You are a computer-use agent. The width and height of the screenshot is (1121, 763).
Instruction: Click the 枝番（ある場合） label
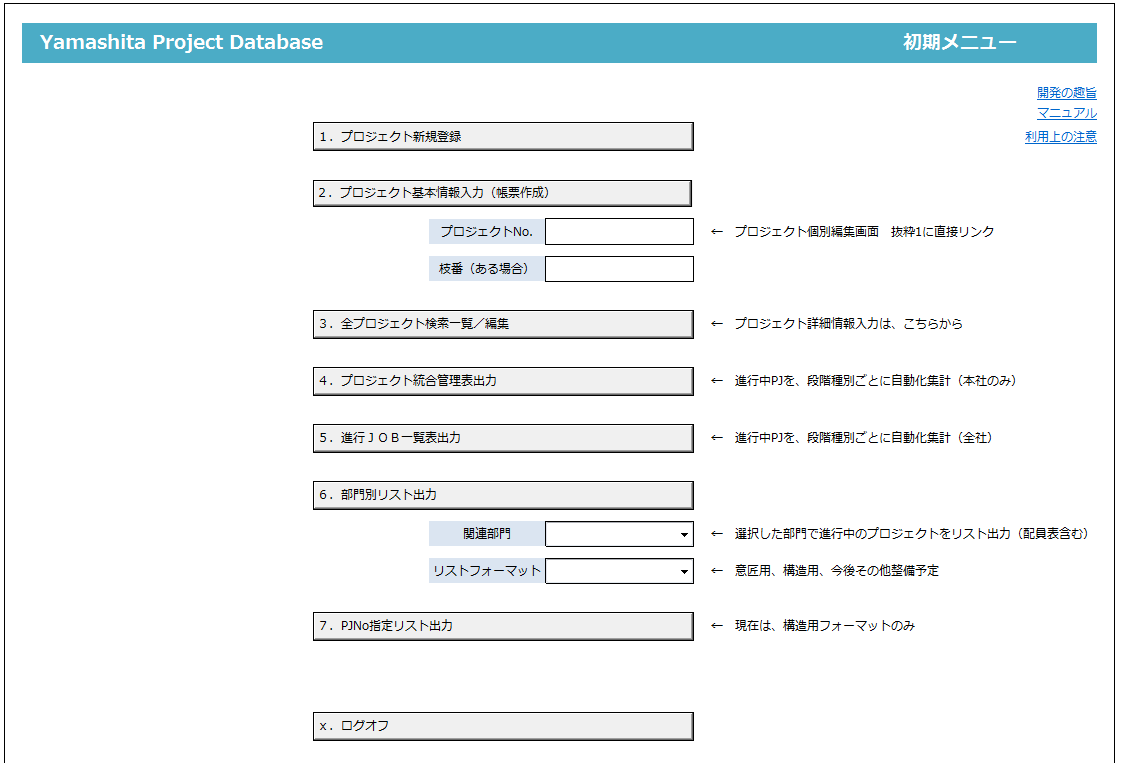486,269
